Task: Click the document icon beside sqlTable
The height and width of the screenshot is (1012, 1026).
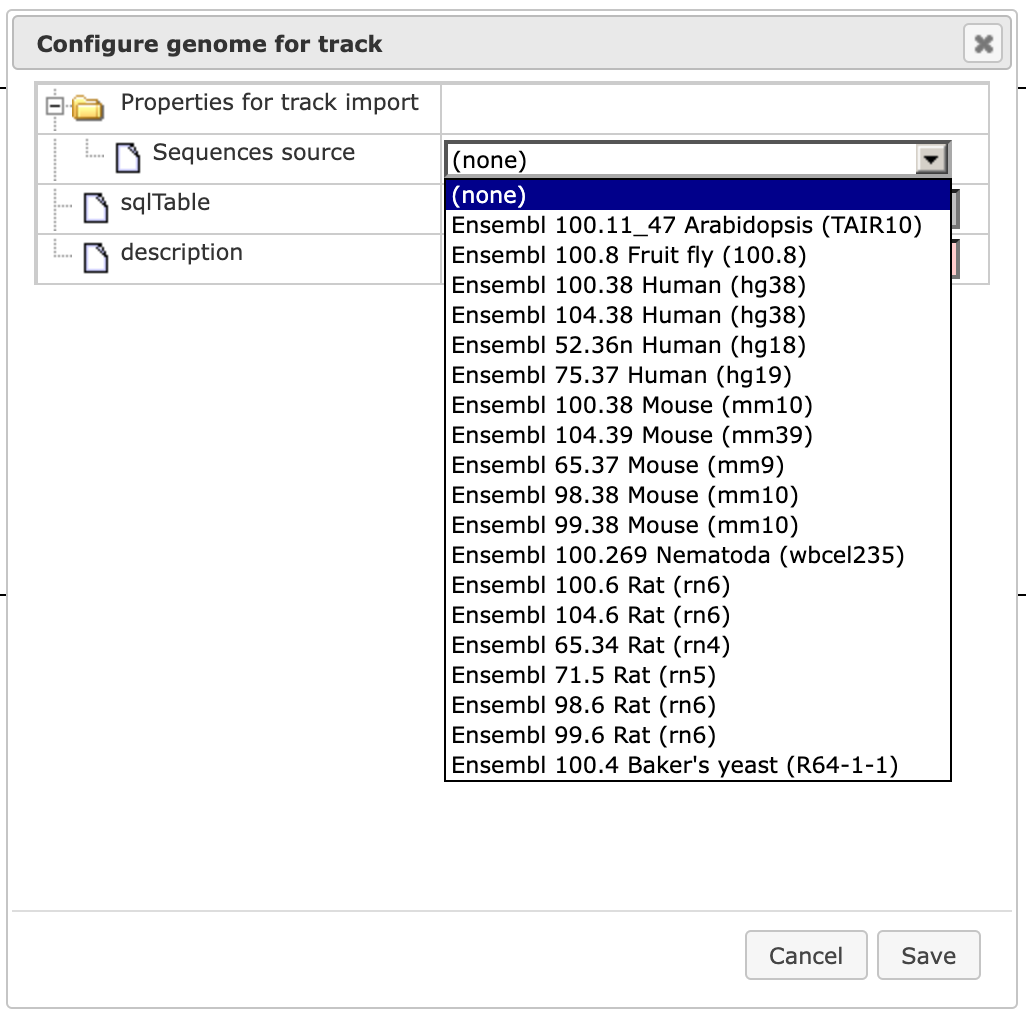Action: (x=96, y=208)
